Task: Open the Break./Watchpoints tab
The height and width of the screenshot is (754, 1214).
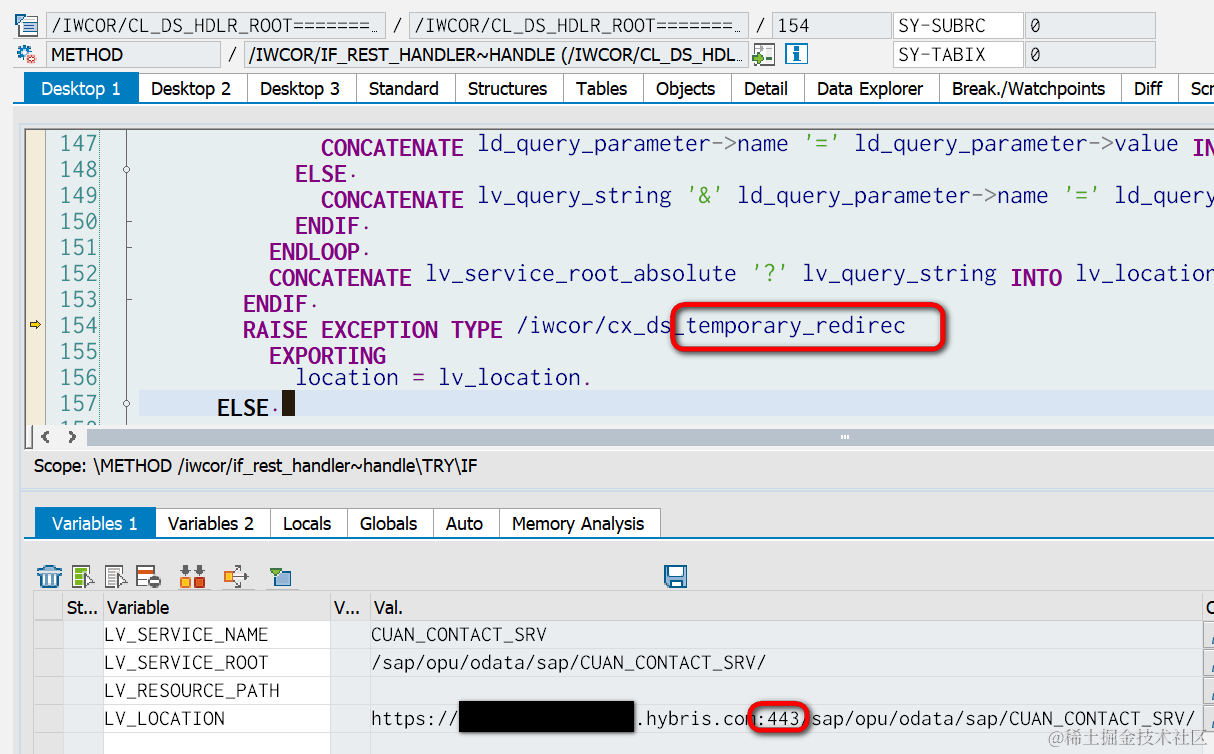Action: coord(1029,88)
